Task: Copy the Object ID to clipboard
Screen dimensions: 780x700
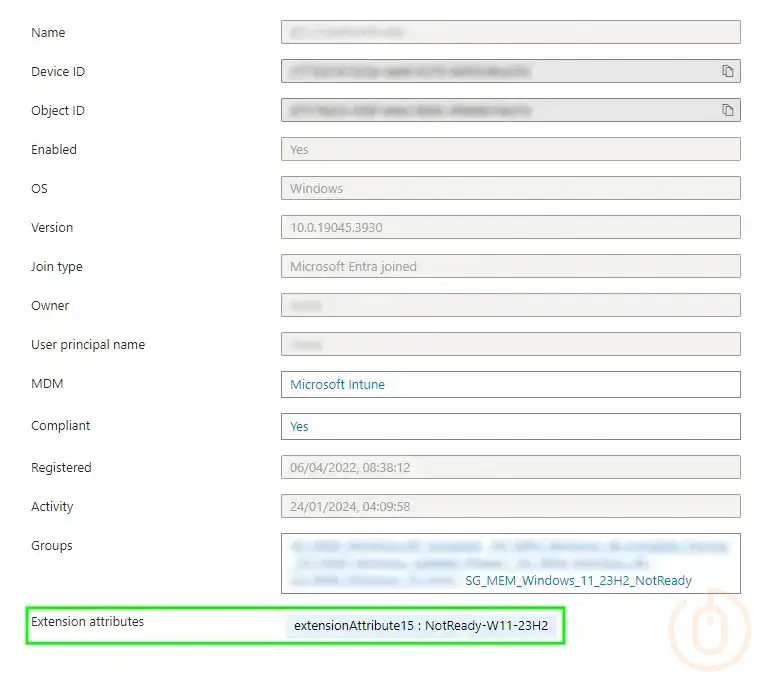Action: coord(728,110)
